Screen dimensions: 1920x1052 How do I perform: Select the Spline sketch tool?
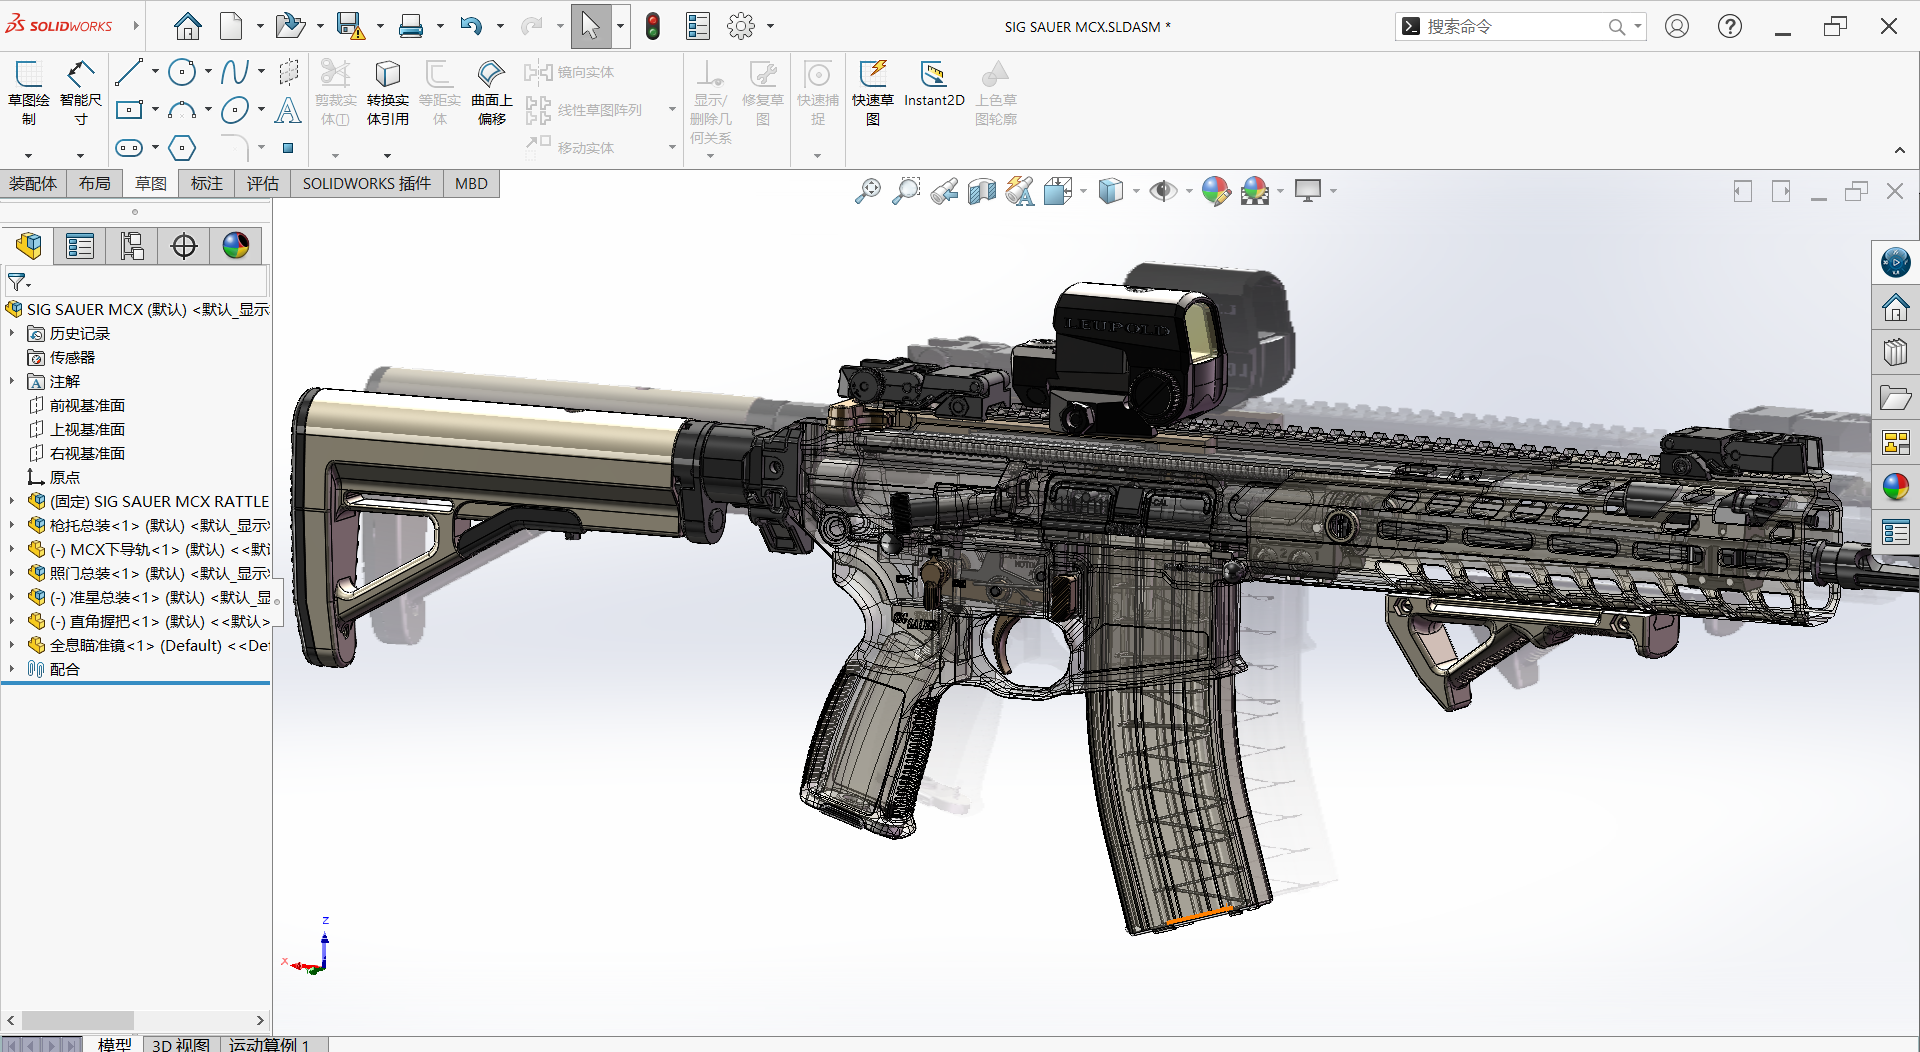click(235, 72)
